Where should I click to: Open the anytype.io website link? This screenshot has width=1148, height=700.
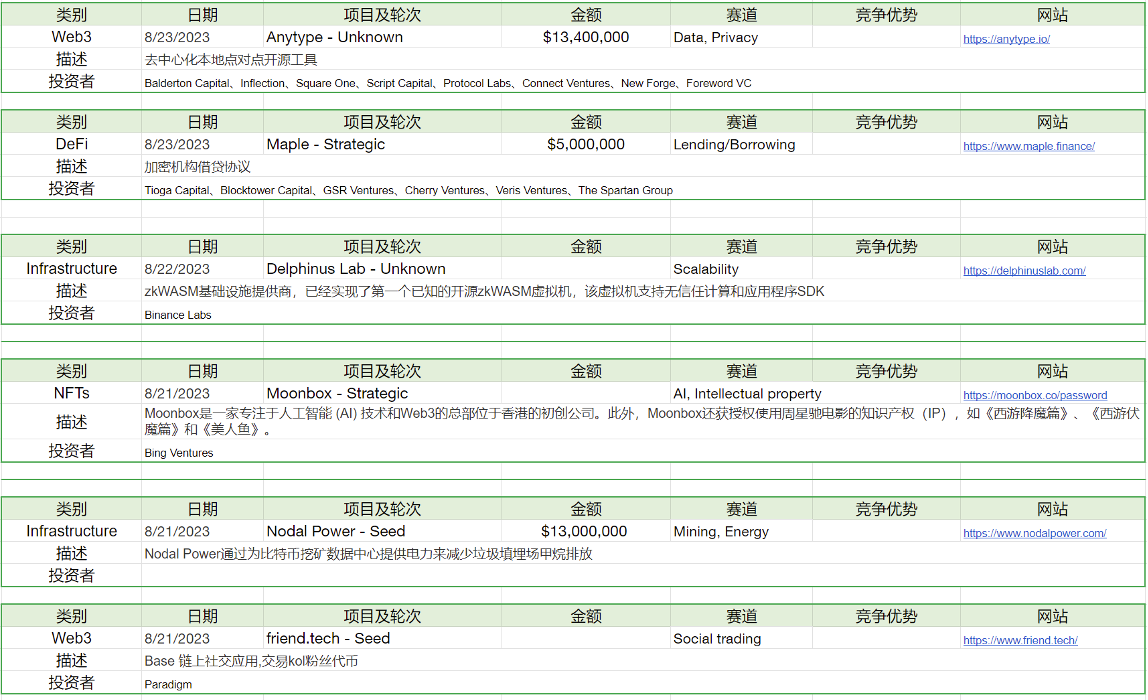coord(1006,39)
